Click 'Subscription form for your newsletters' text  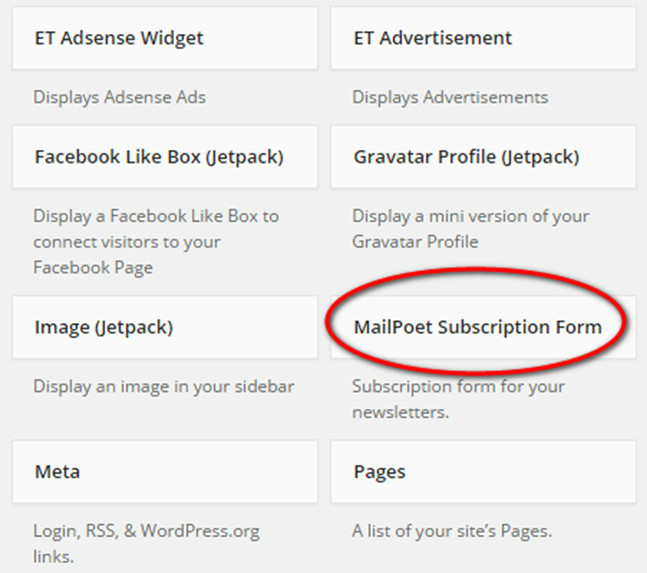click(458, 399)
